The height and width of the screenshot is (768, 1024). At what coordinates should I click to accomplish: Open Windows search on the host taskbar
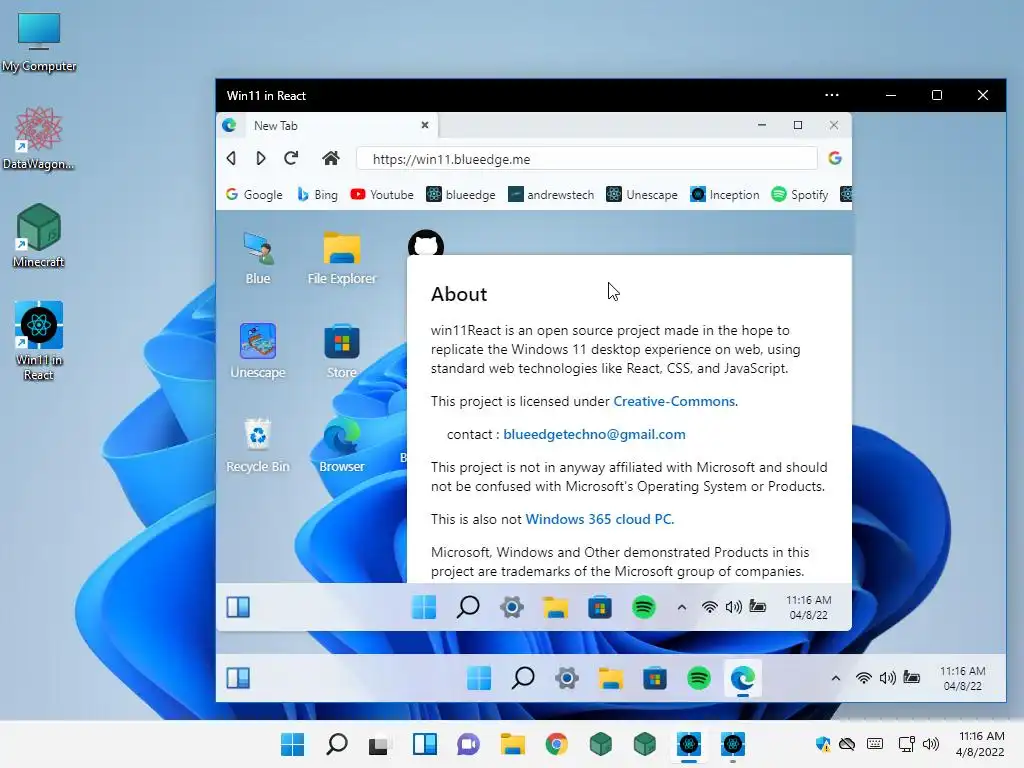tap(336, 744)
